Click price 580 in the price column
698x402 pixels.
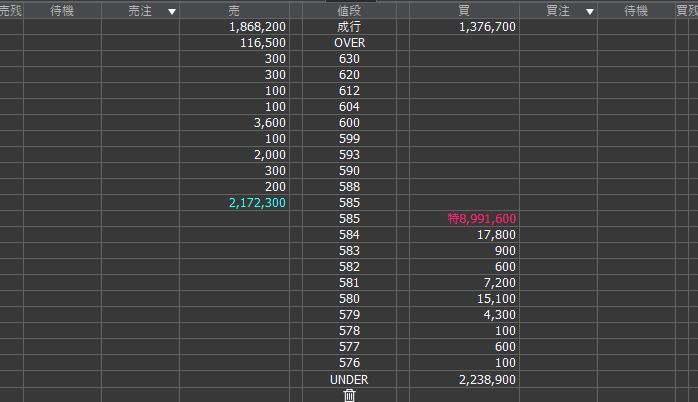pos(349,299)
